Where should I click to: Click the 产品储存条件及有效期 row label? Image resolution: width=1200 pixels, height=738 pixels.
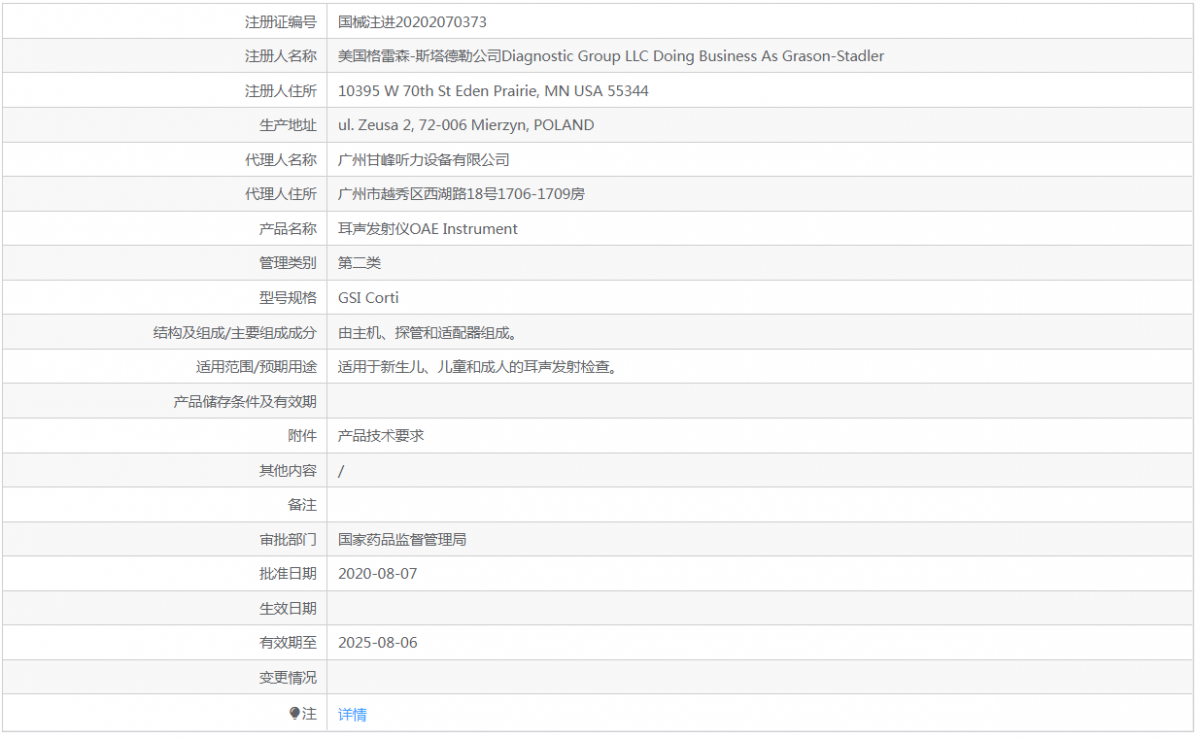(x=245, y=402)
